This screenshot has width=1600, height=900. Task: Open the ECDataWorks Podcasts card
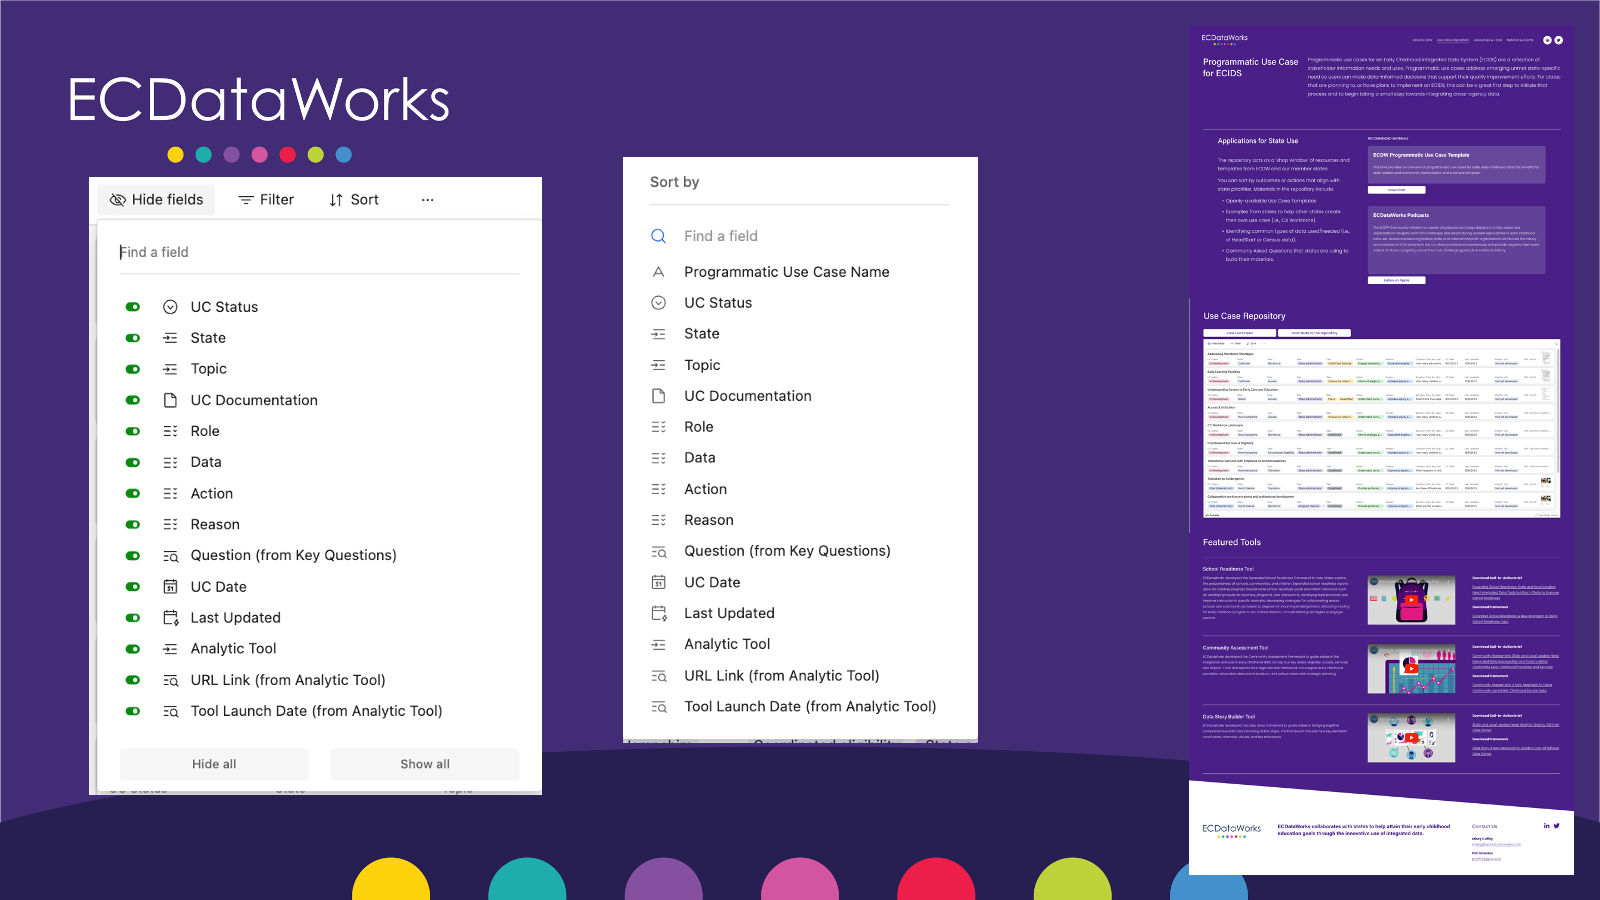pos(1456,240)
